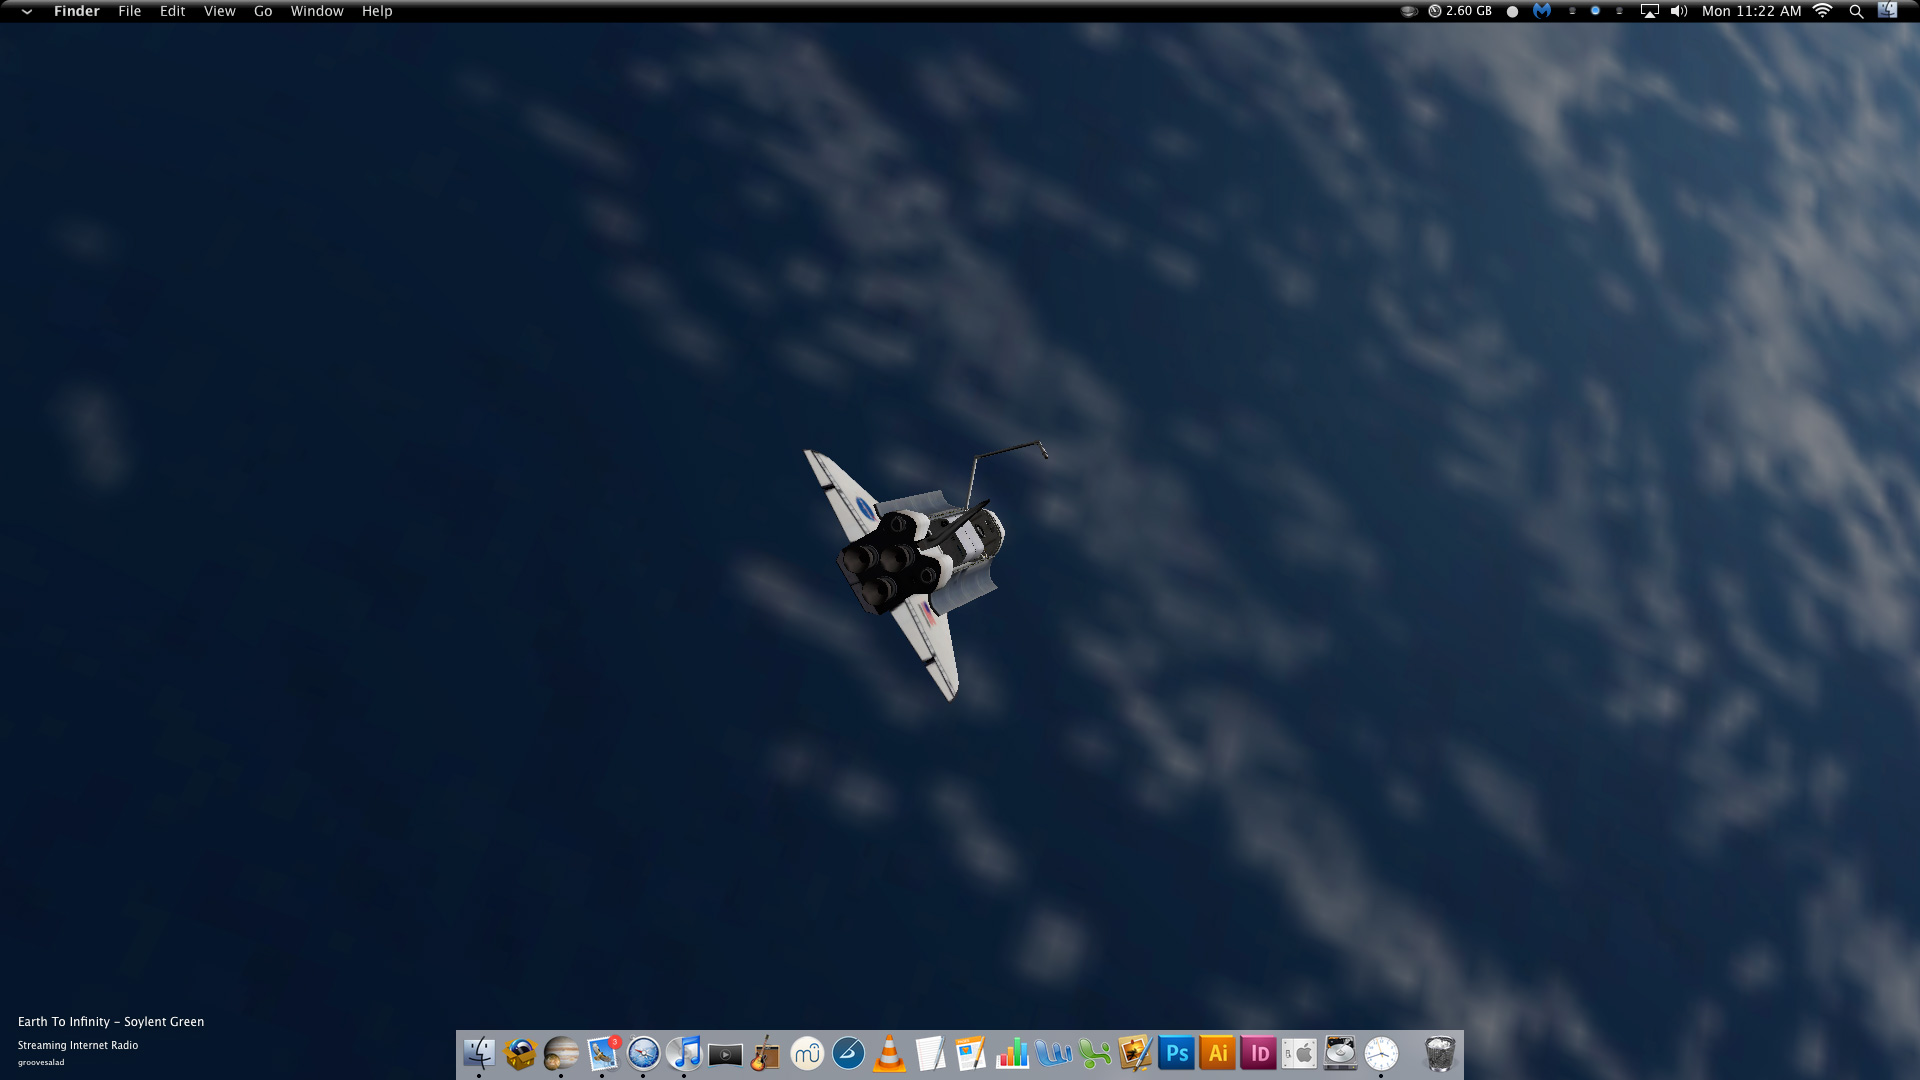This screenshot has height=1080, width=1920.
Task: Open the volume control in menu bar
Action: coord(1679,11)
